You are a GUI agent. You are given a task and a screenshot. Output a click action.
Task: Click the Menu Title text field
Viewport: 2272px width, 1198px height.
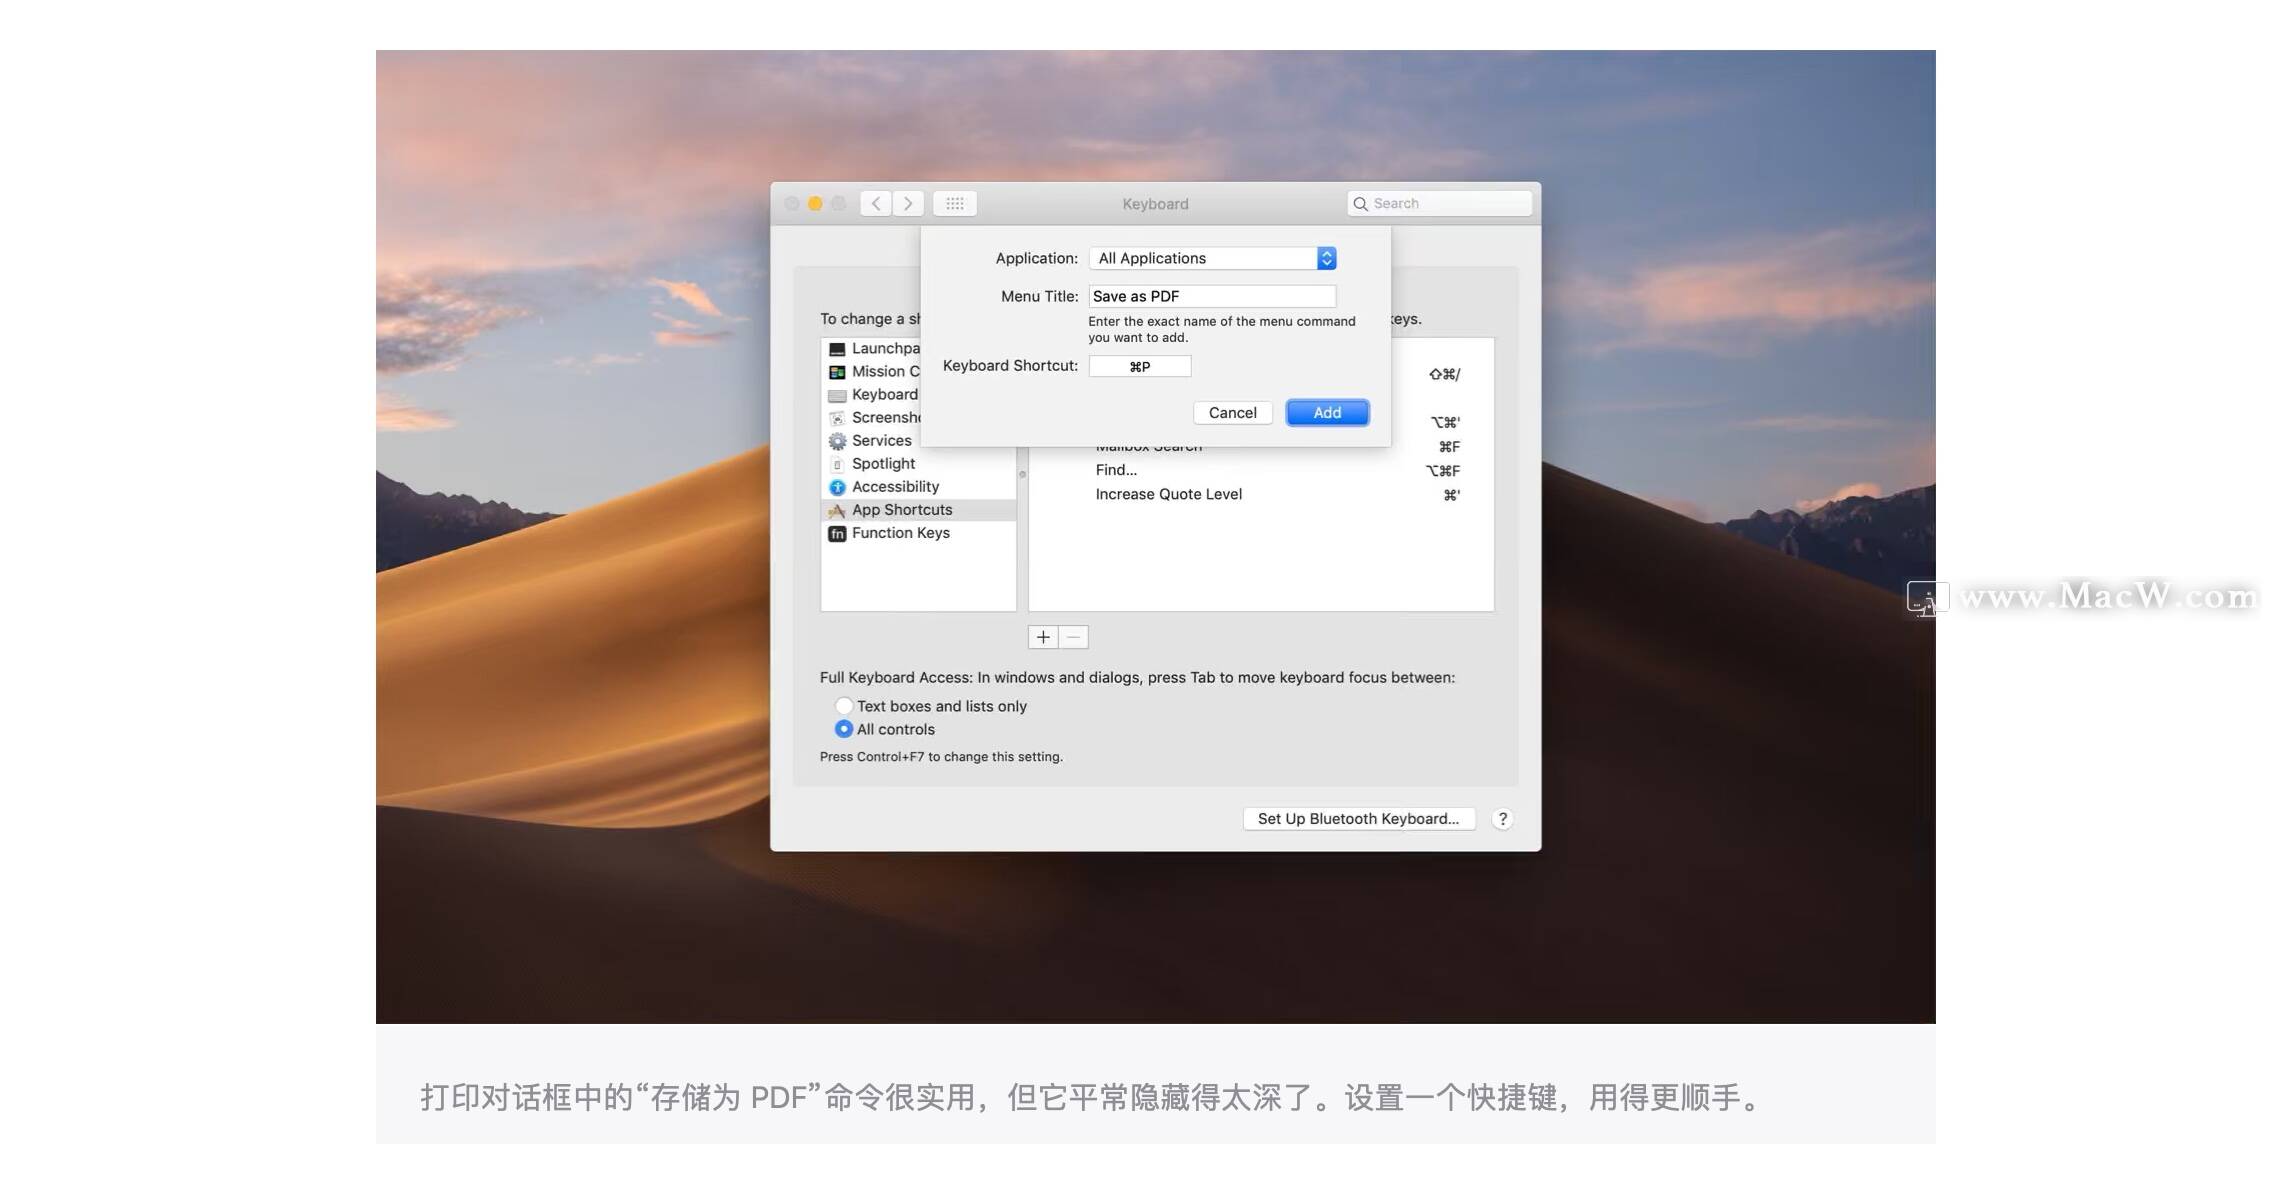click(x=1212, y=296)
